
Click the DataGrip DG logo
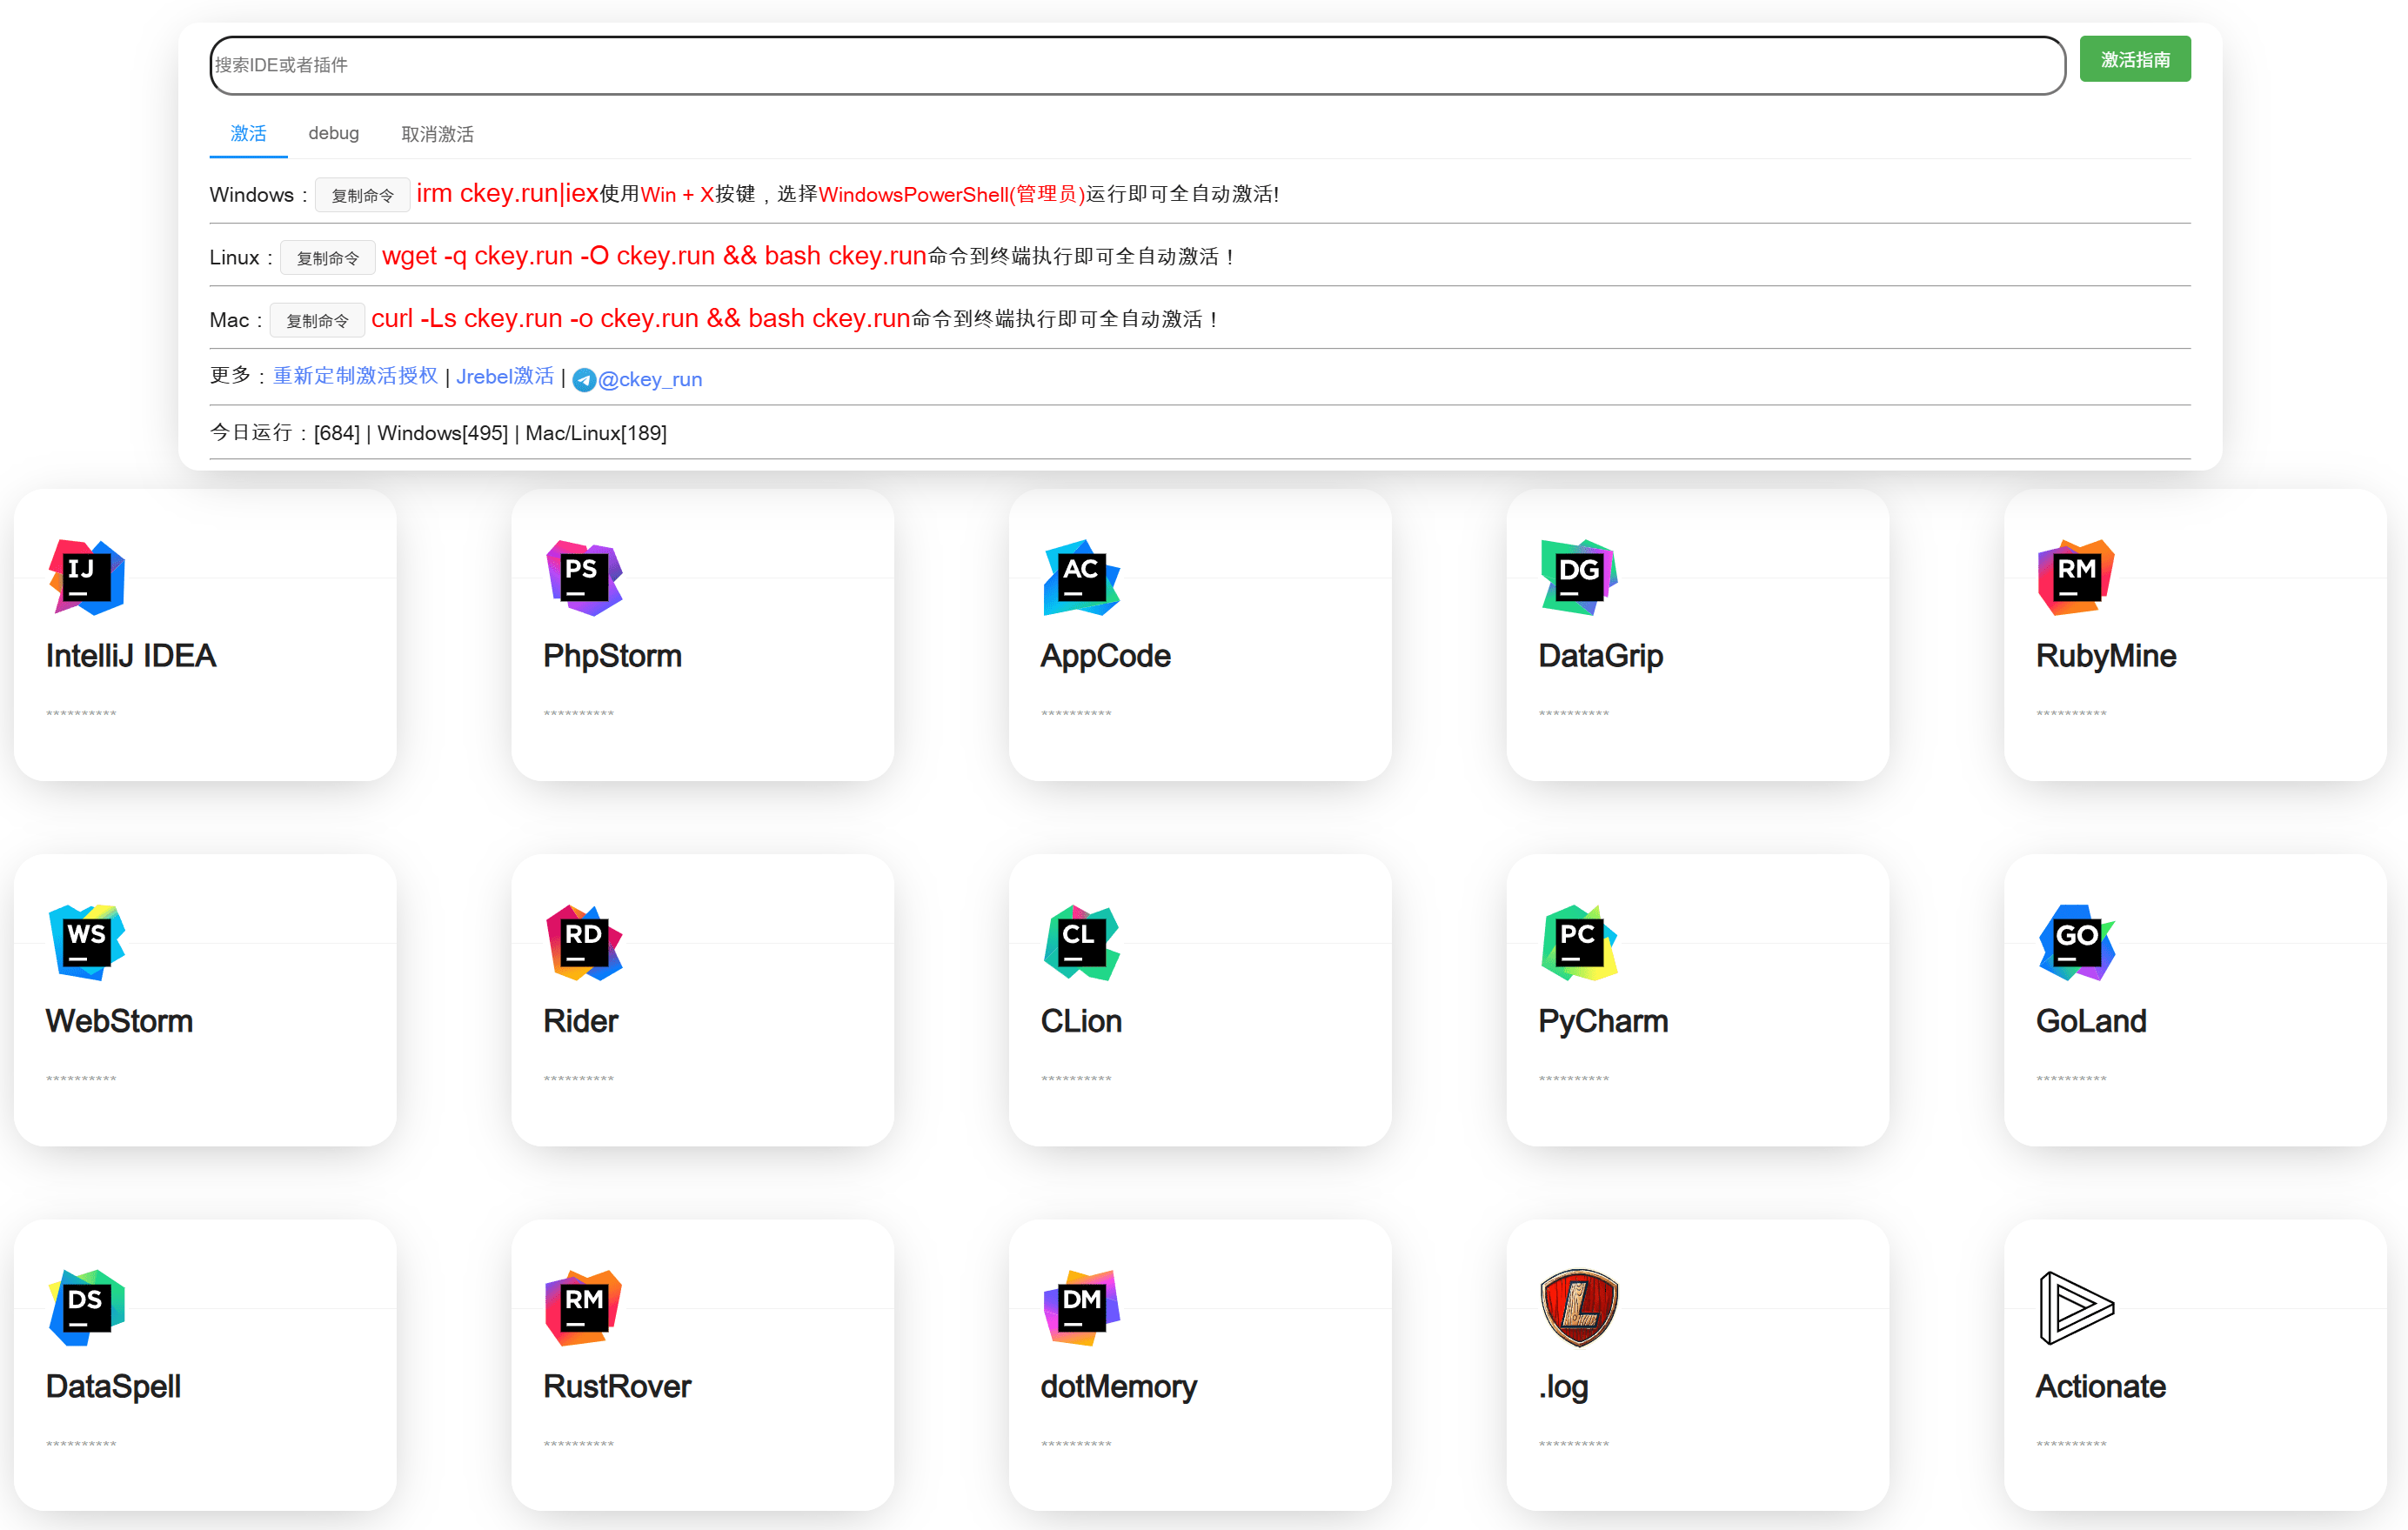coord(1579,577)
